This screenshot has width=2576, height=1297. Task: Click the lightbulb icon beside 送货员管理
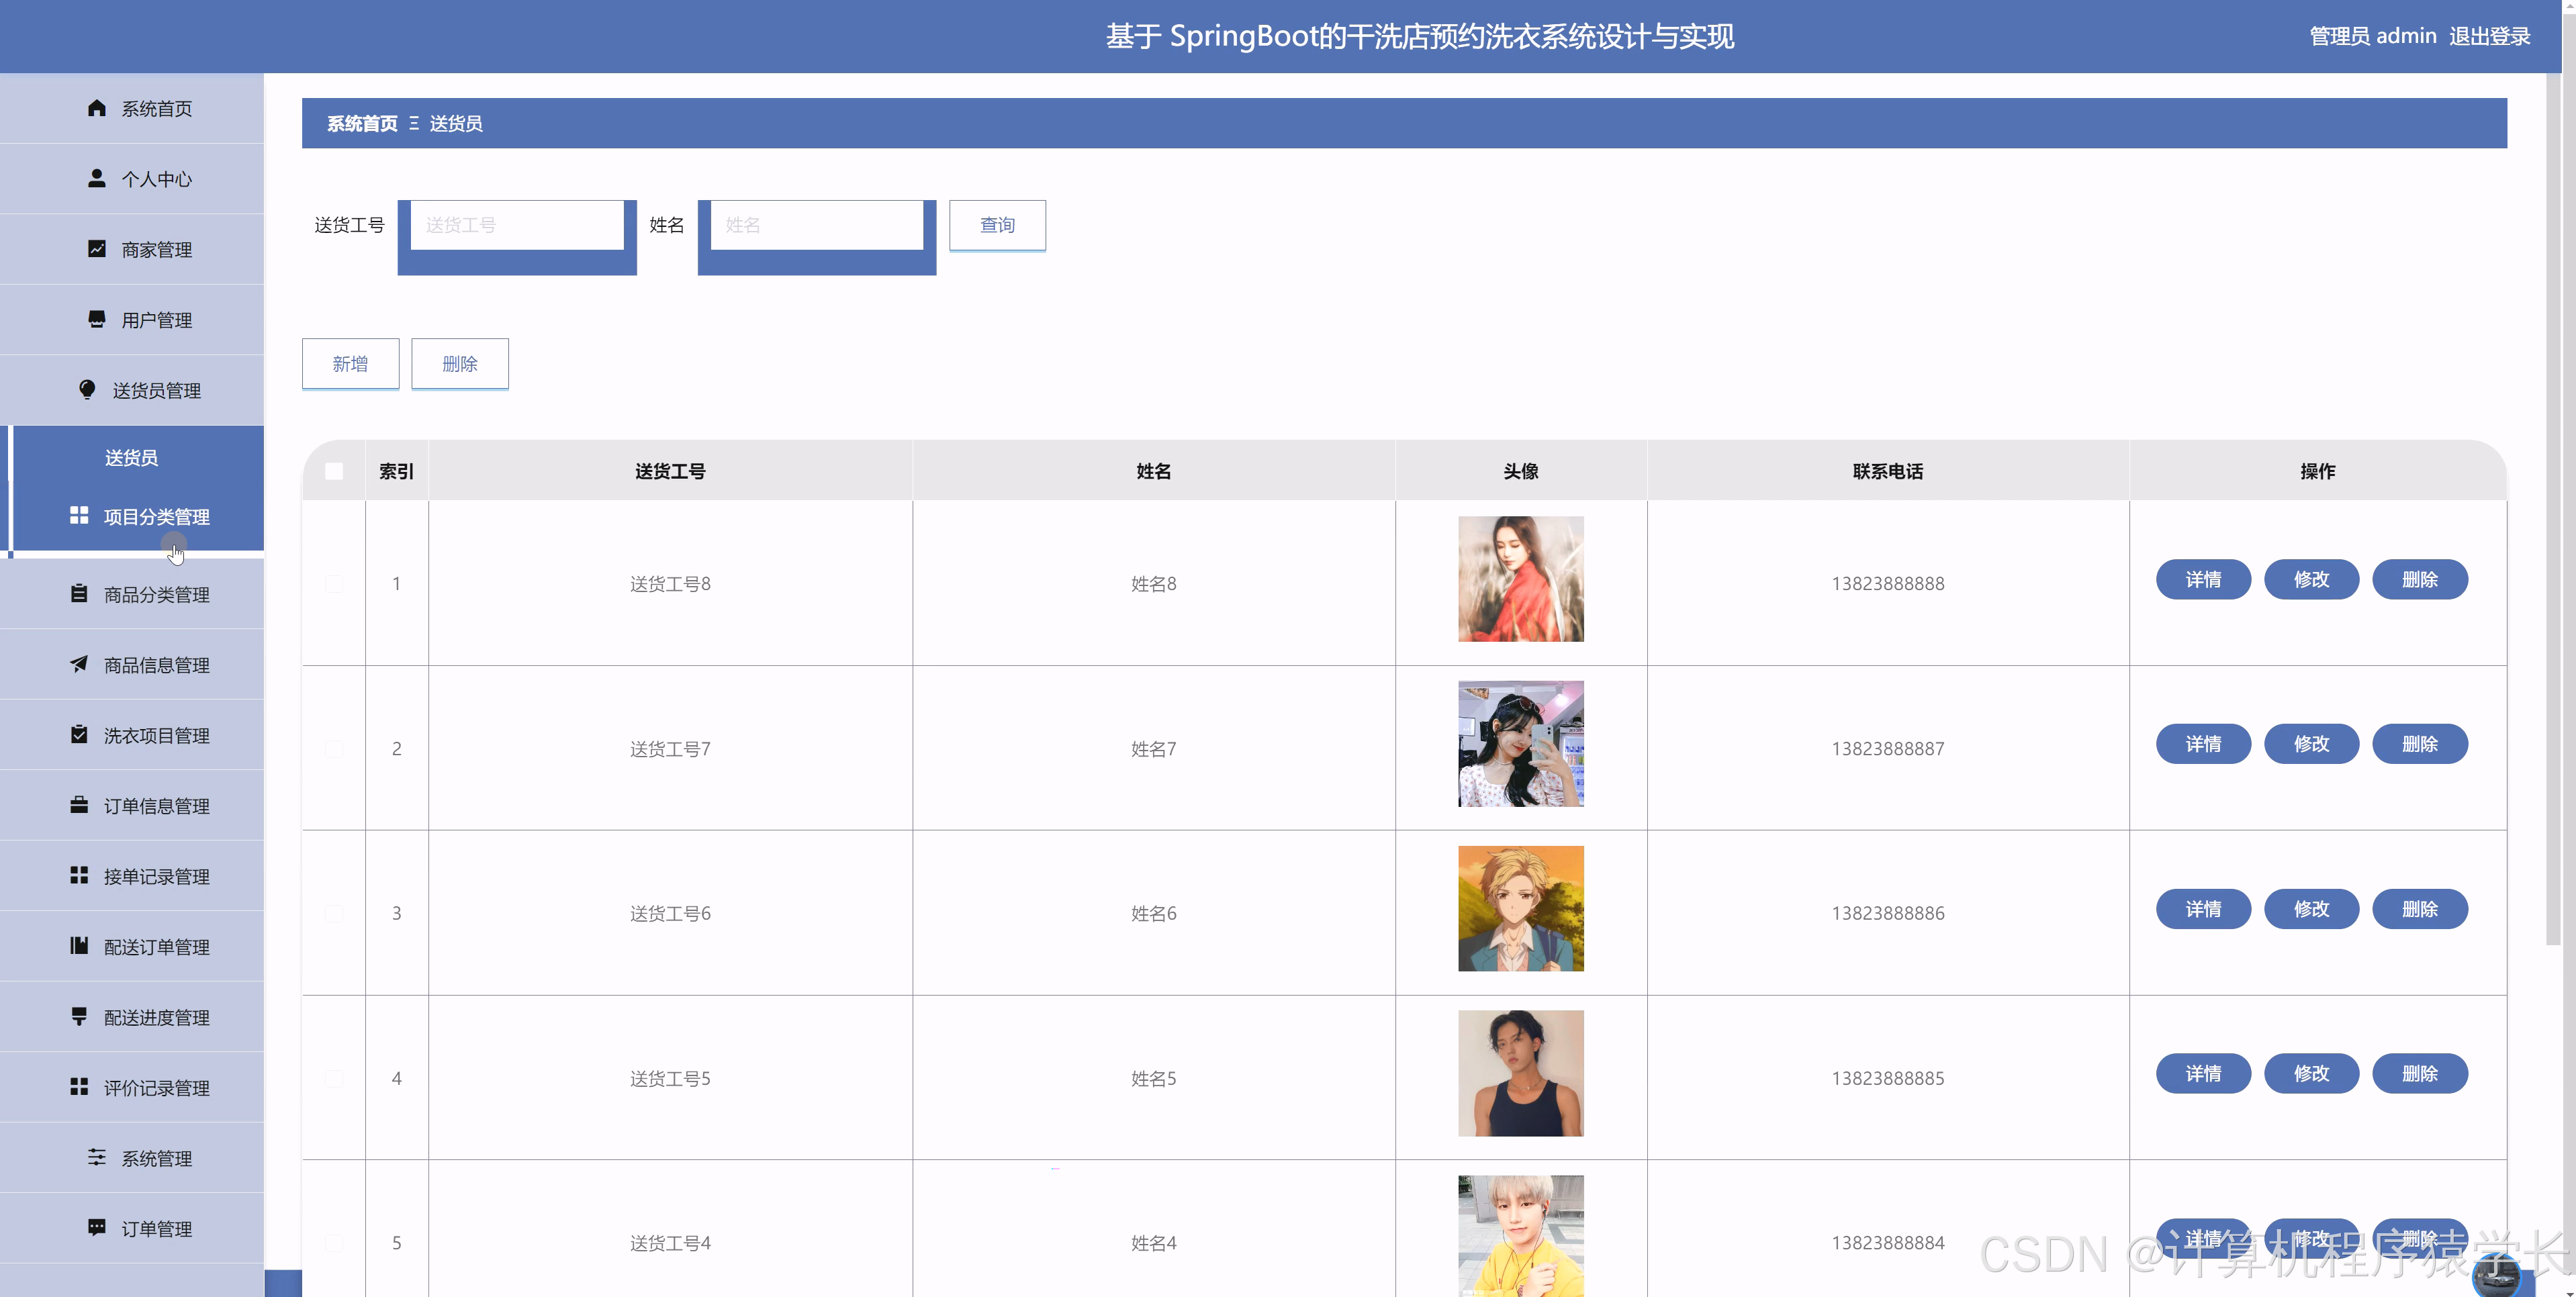87,390
